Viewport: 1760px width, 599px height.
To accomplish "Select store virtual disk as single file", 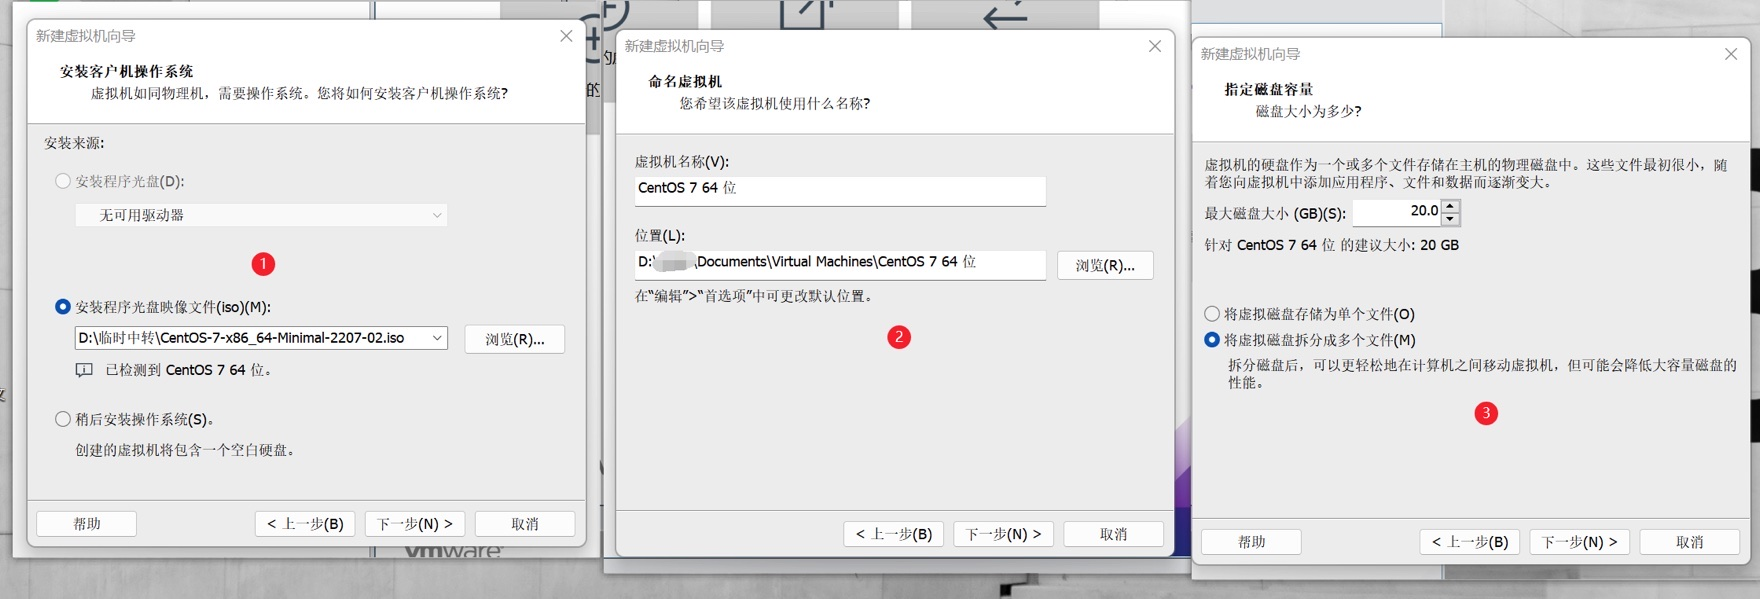I will [1212, 314].
